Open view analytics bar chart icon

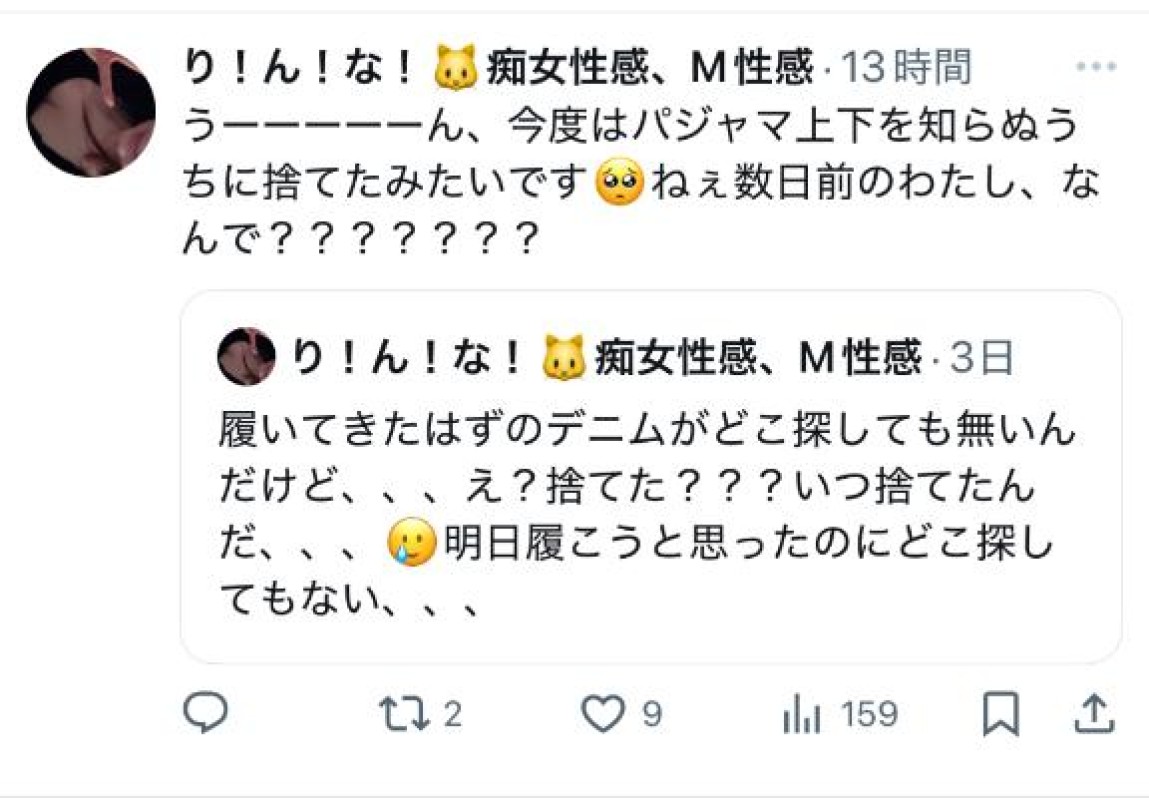coord(802,714)
